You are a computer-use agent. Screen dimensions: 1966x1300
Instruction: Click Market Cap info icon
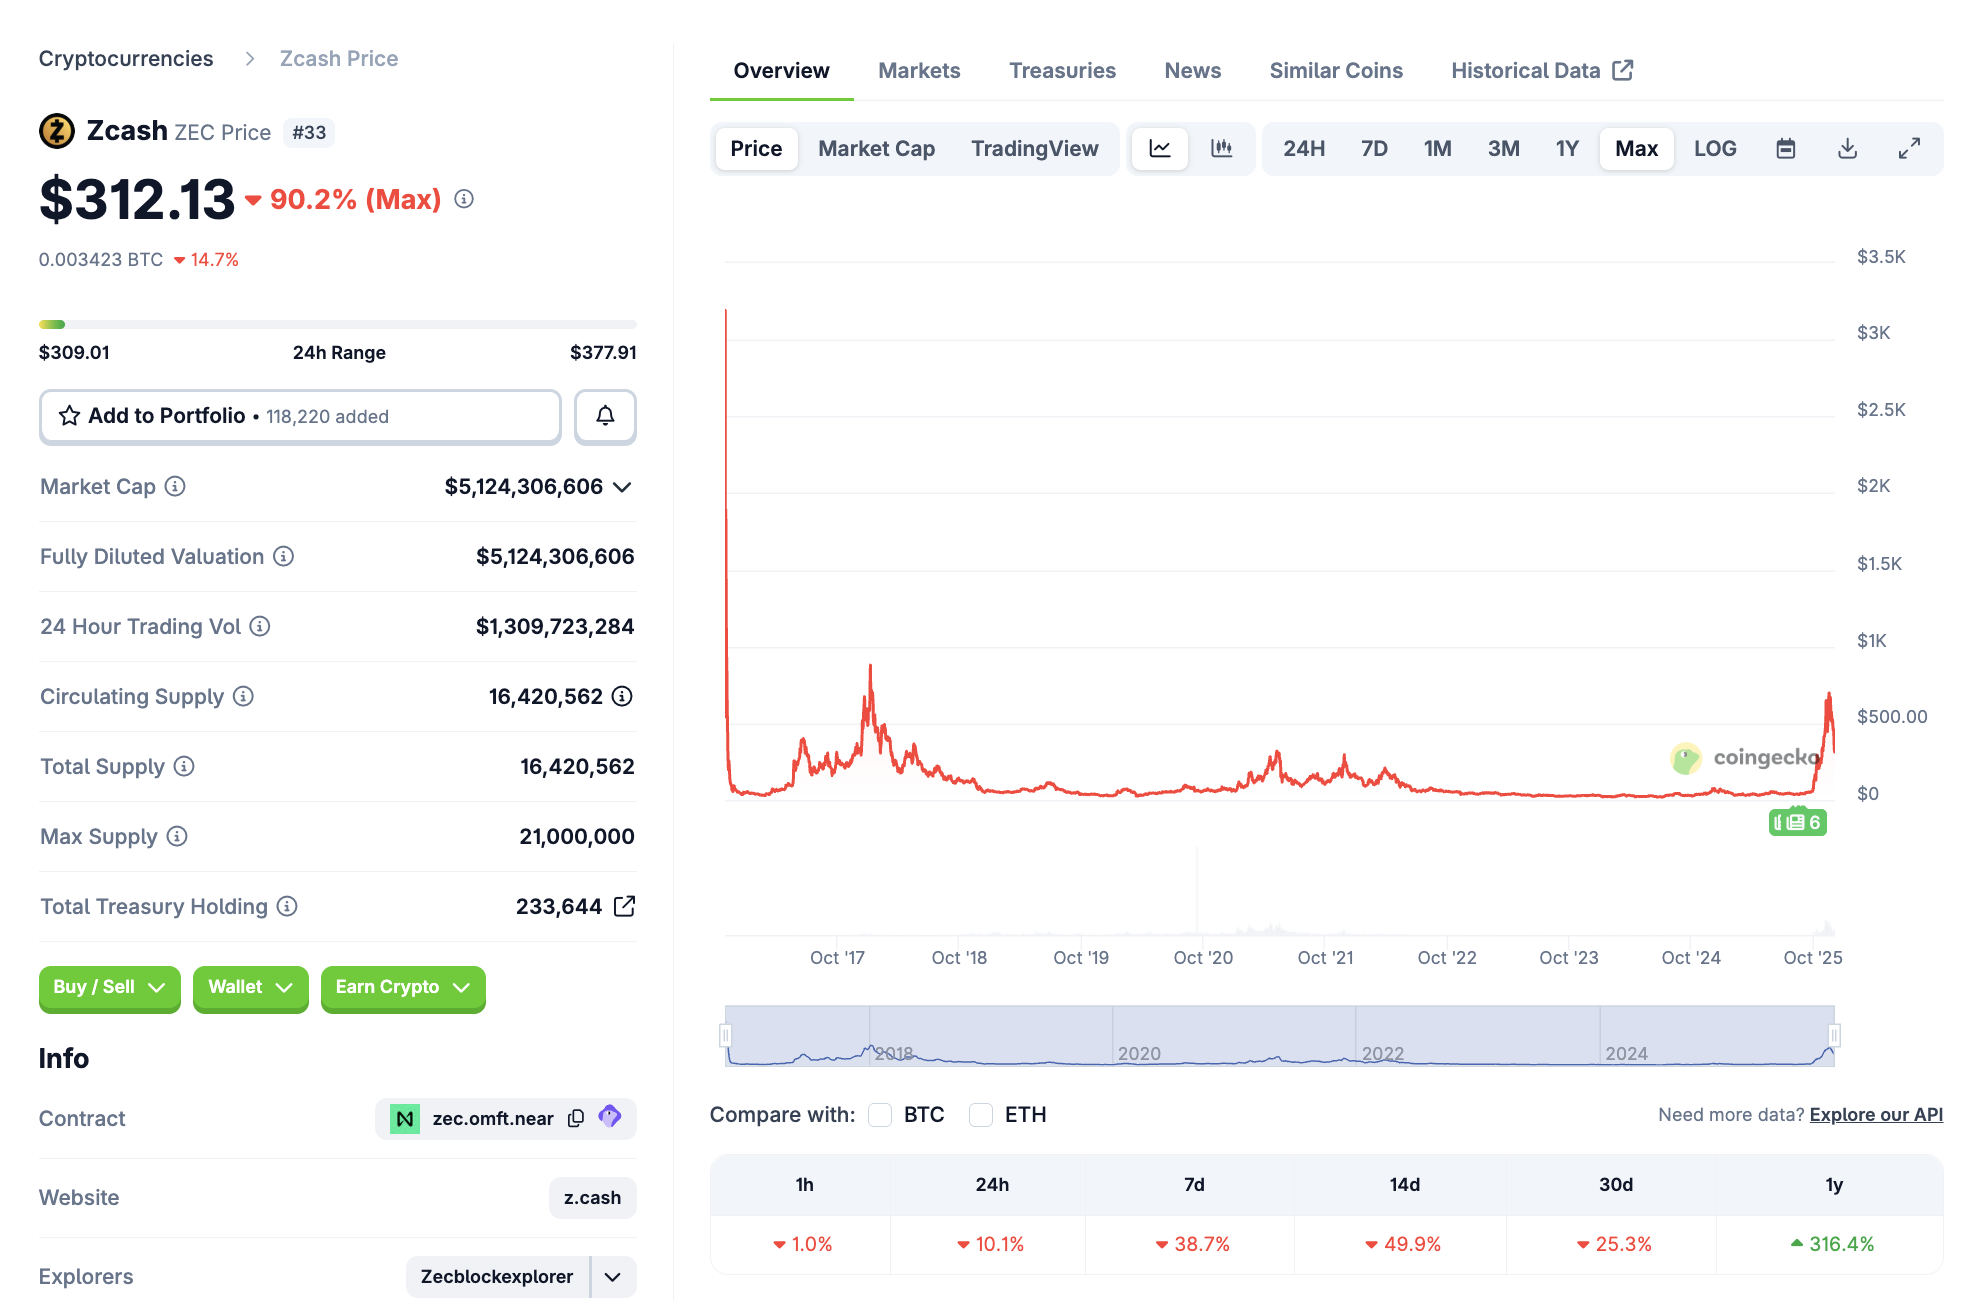pos(175,486)
